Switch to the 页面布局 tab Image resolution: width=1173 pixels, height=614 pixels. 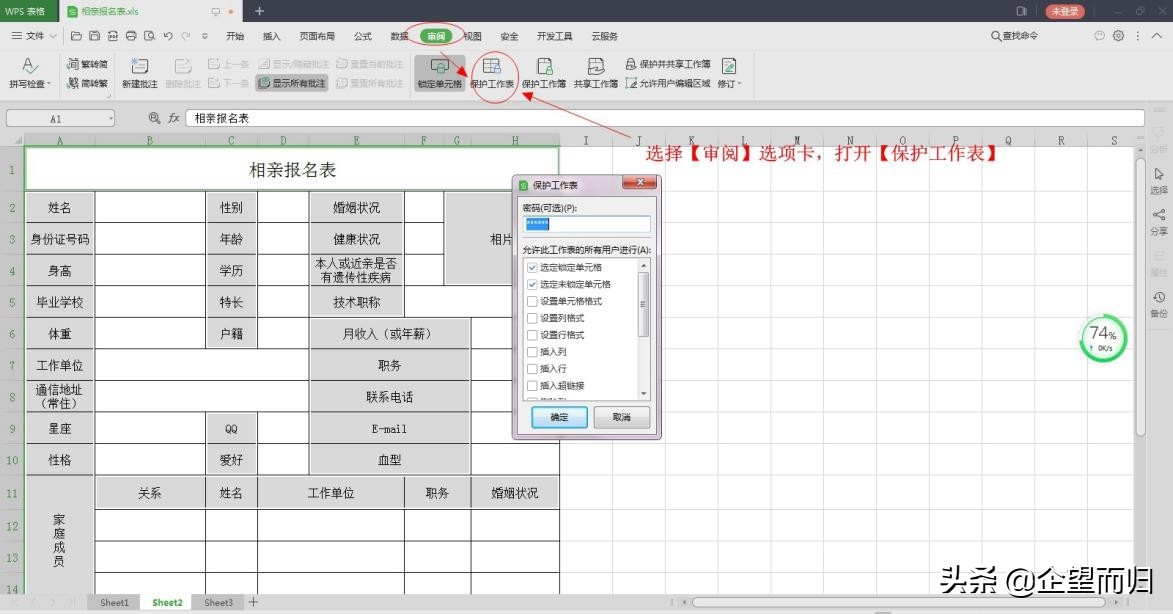coord(317,36)
